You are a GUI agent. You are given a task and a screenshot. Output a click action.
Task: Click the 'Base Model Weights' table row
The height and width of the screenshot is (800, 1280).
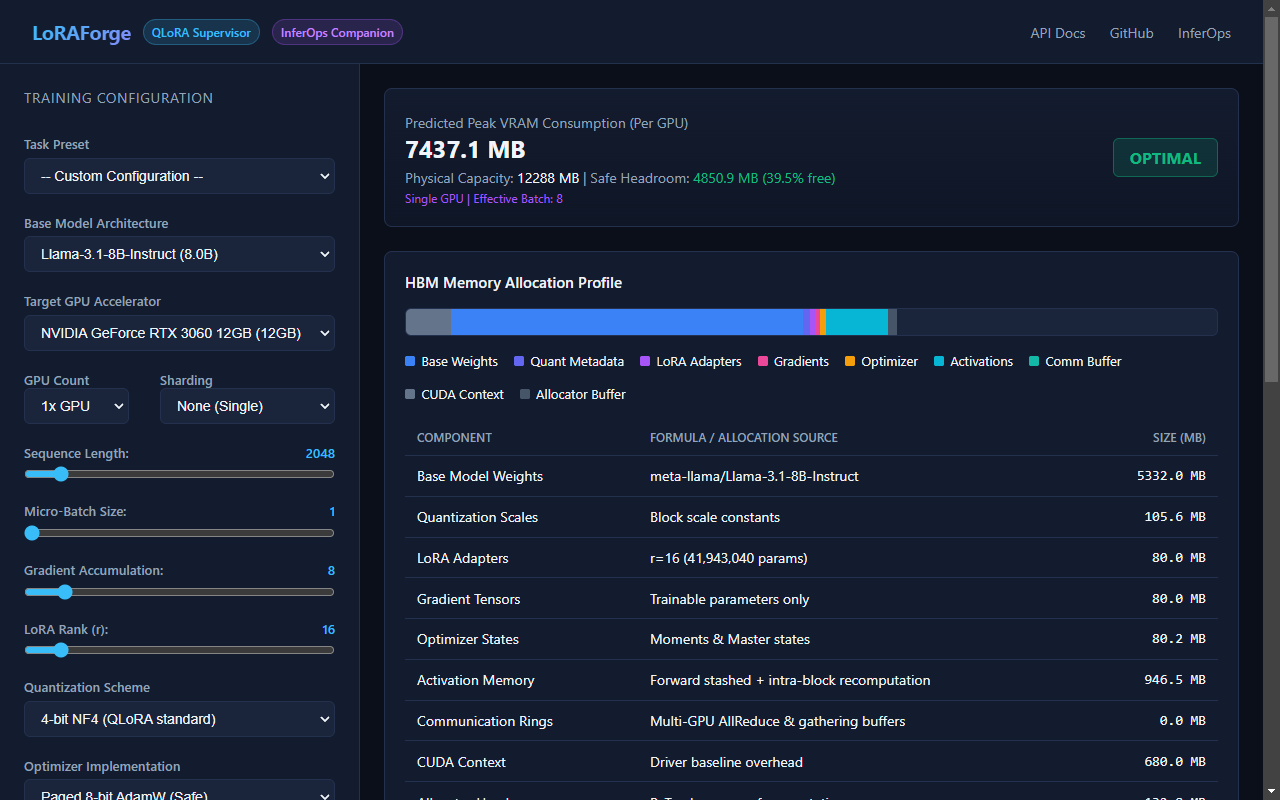coord(811,476)
